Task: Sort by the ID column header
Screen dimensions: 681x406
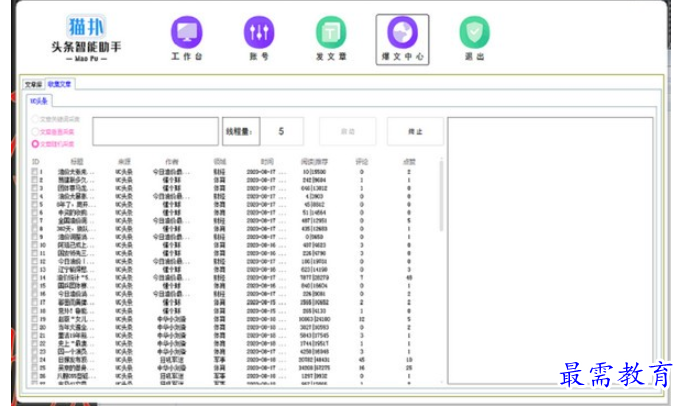Action: tap(36, 162)
